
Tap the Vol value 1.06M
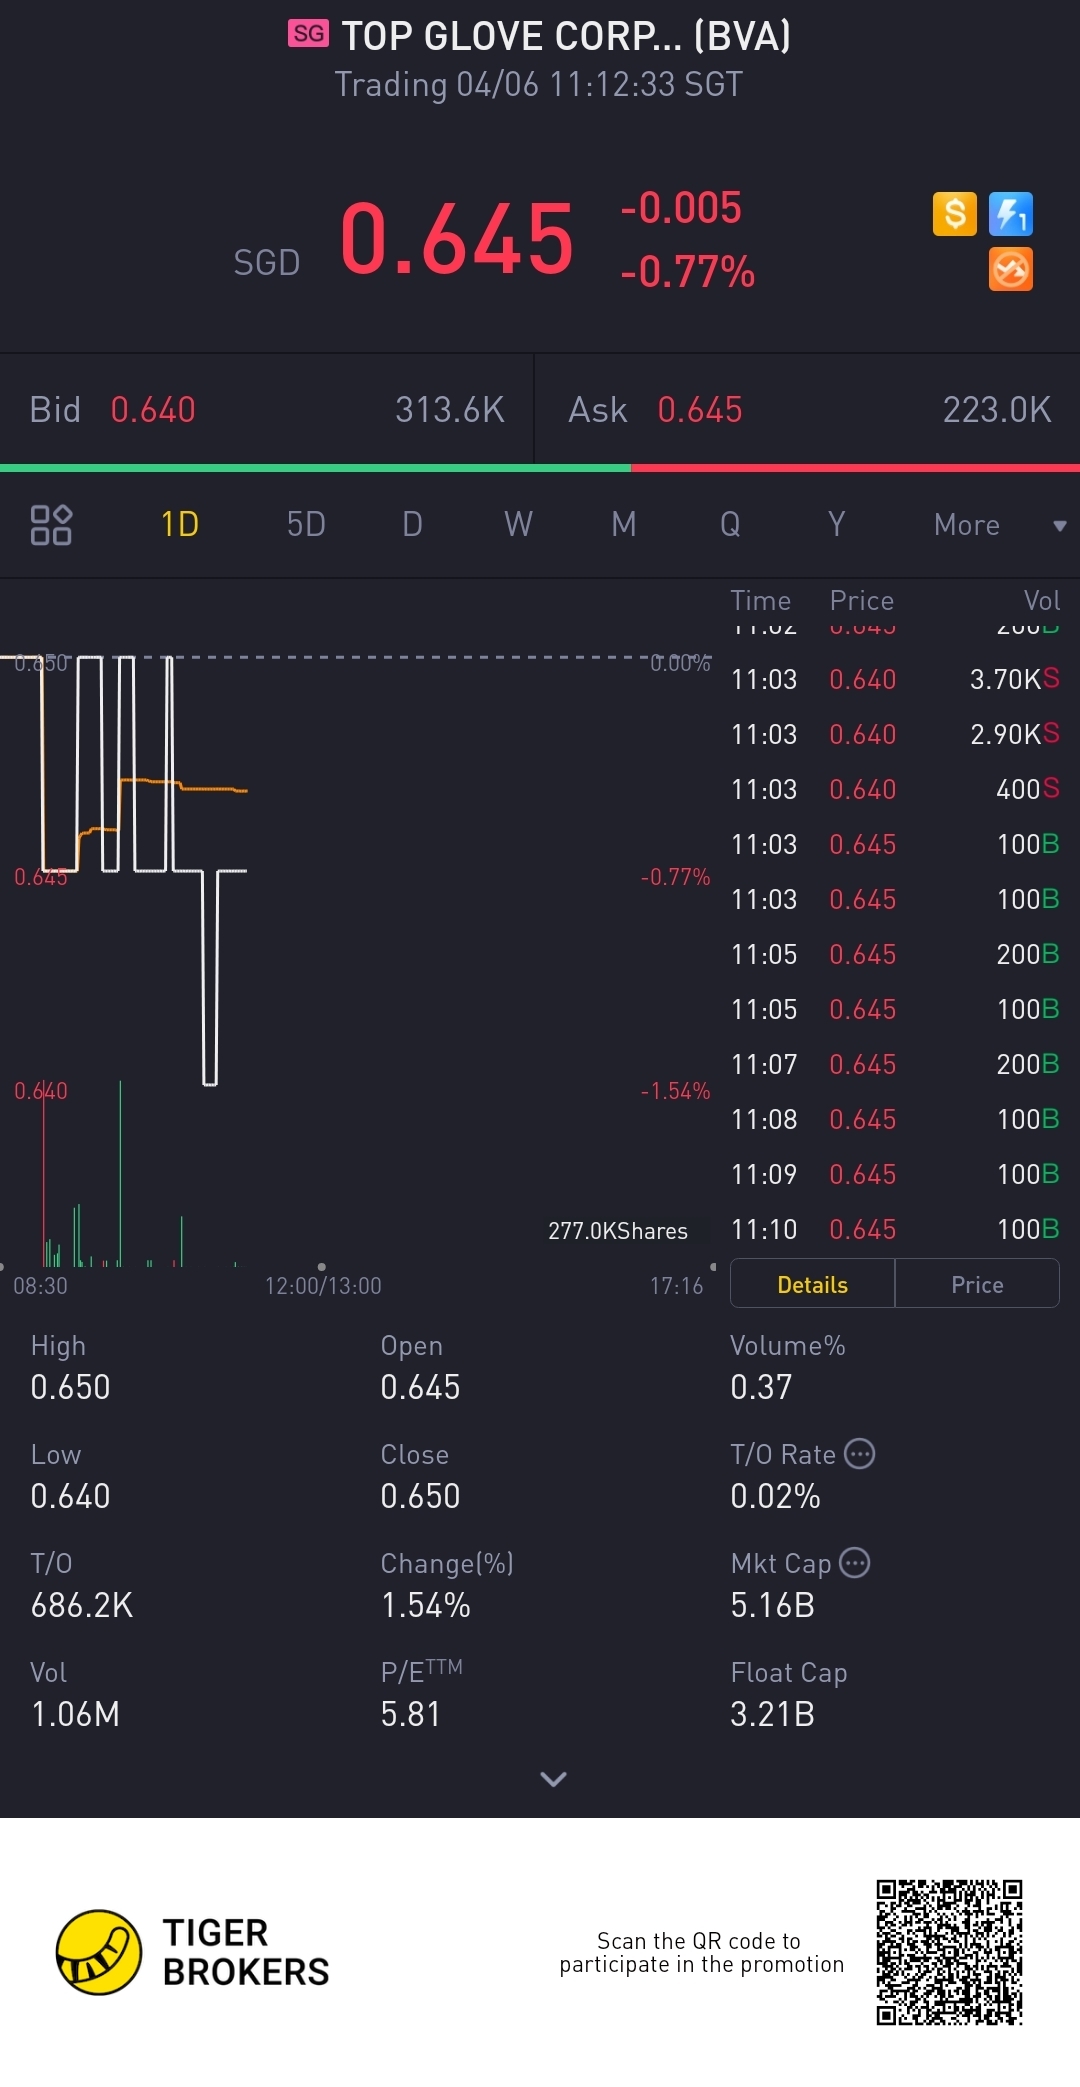click(x=75, y=1714)
